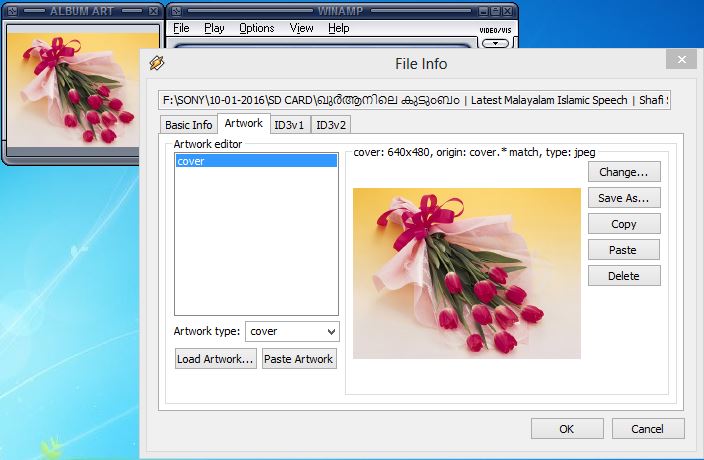Switch to the ID3v1 tab
704x460 pixels.
[290, 125]
